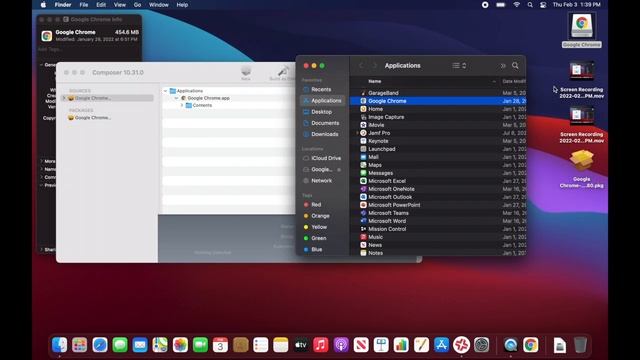Collapse the General section in Chrome Info window

pyautogui.click(x=41, y=64)
